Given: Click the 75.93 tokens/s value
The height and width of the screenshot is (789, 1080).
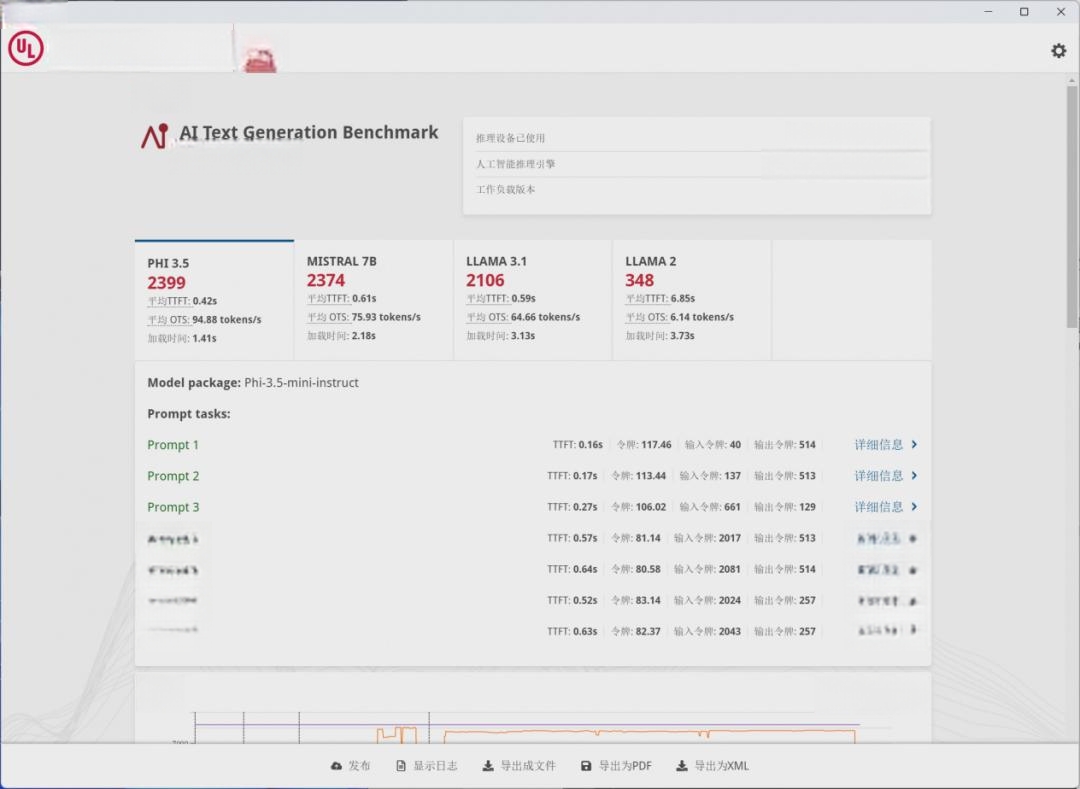Looking at the screenshot, I should coord(386,317).
